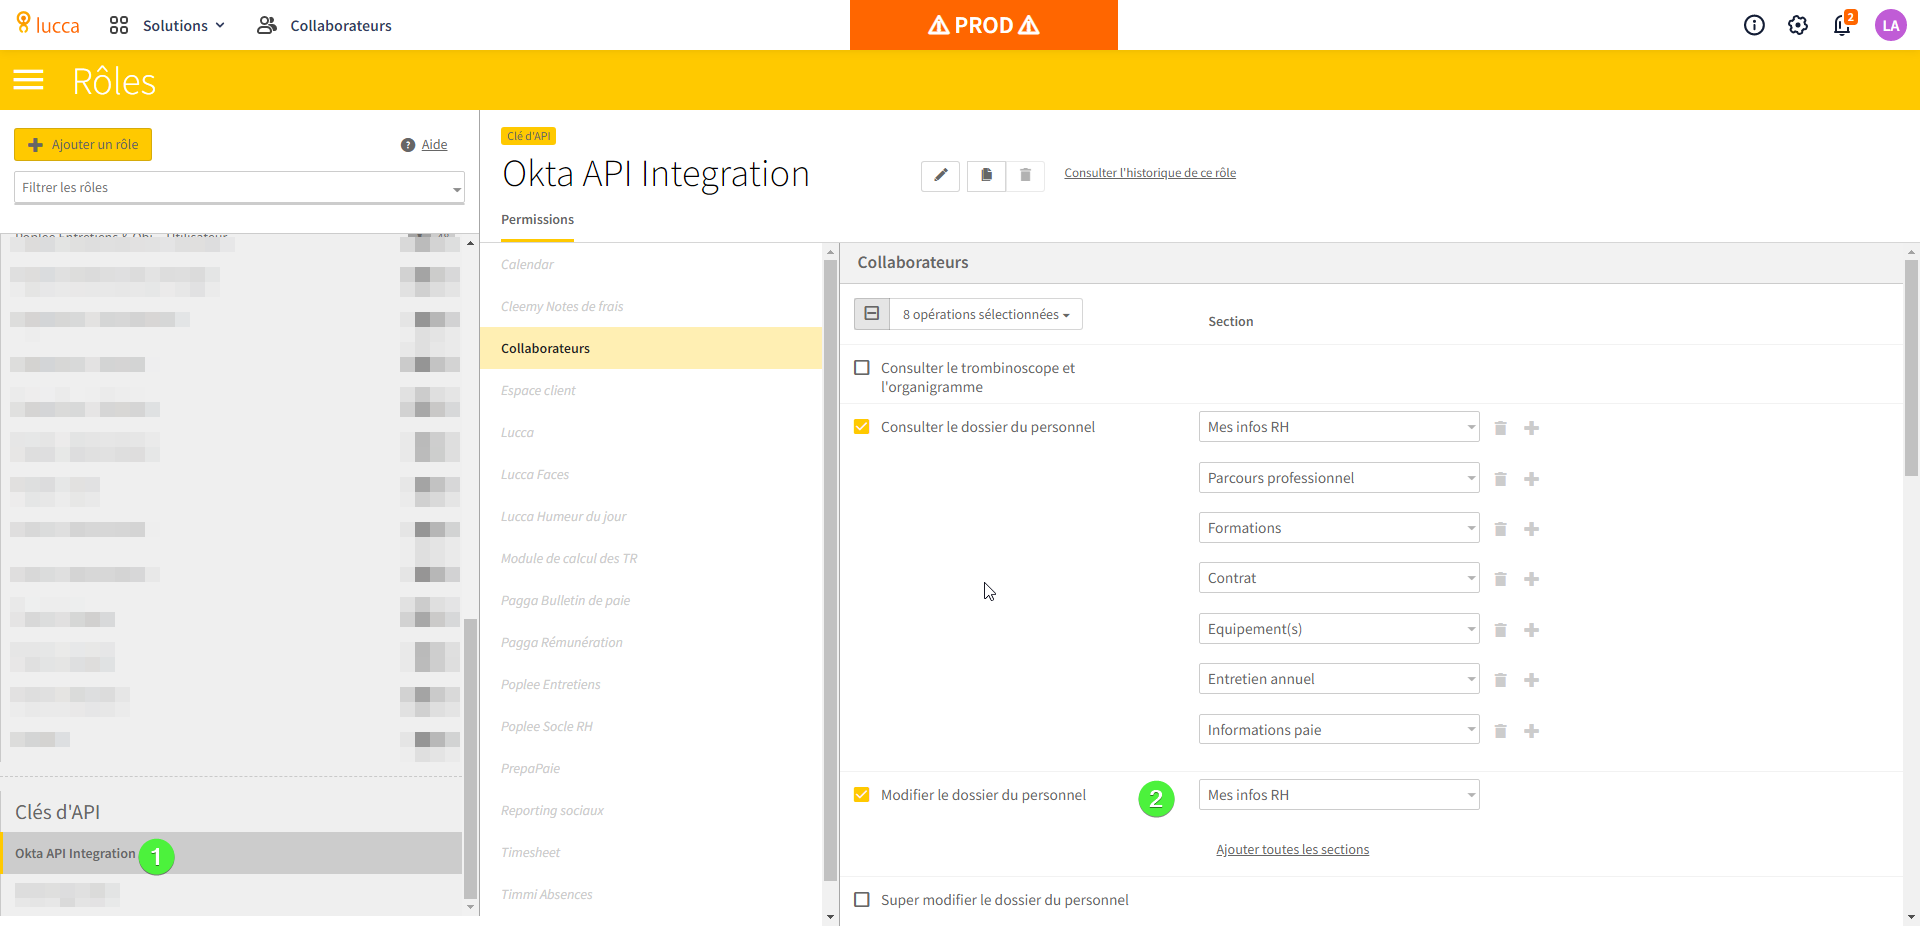Viewport: 1920px width, 929px height.
Task: Open the Aide link
Action: pos(434,145)
